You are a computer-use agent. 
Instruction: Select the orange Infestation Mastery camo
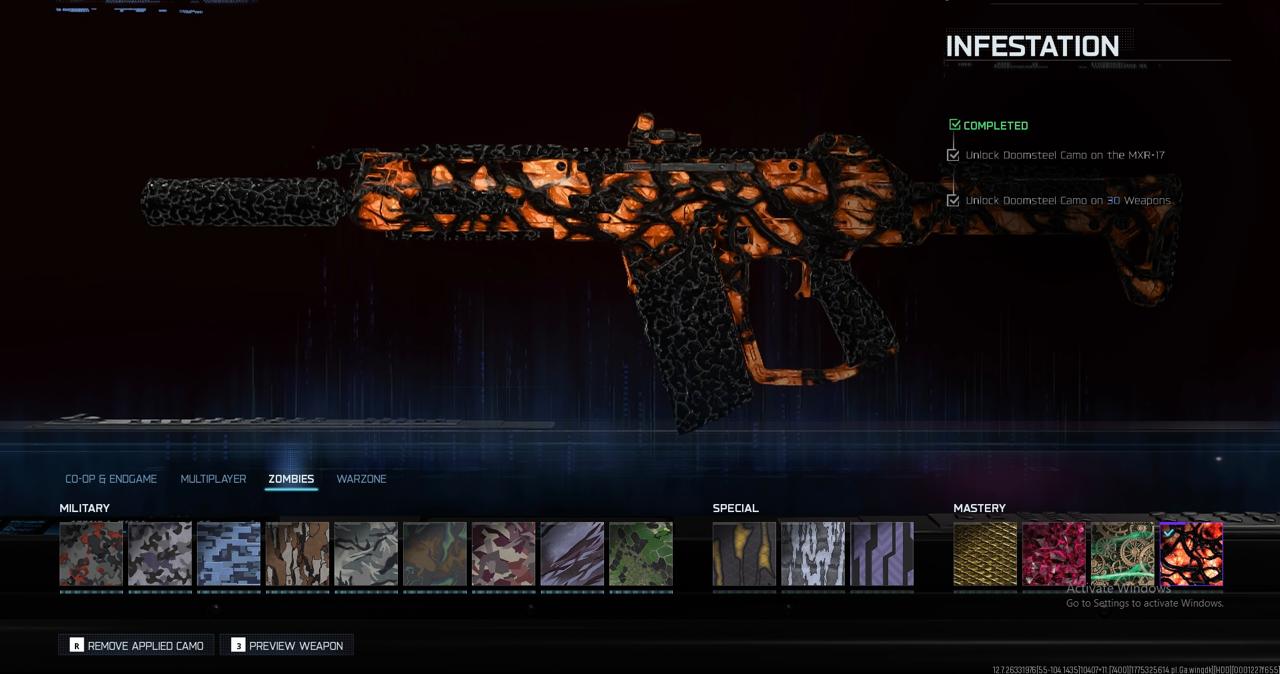pos(1191,554)
